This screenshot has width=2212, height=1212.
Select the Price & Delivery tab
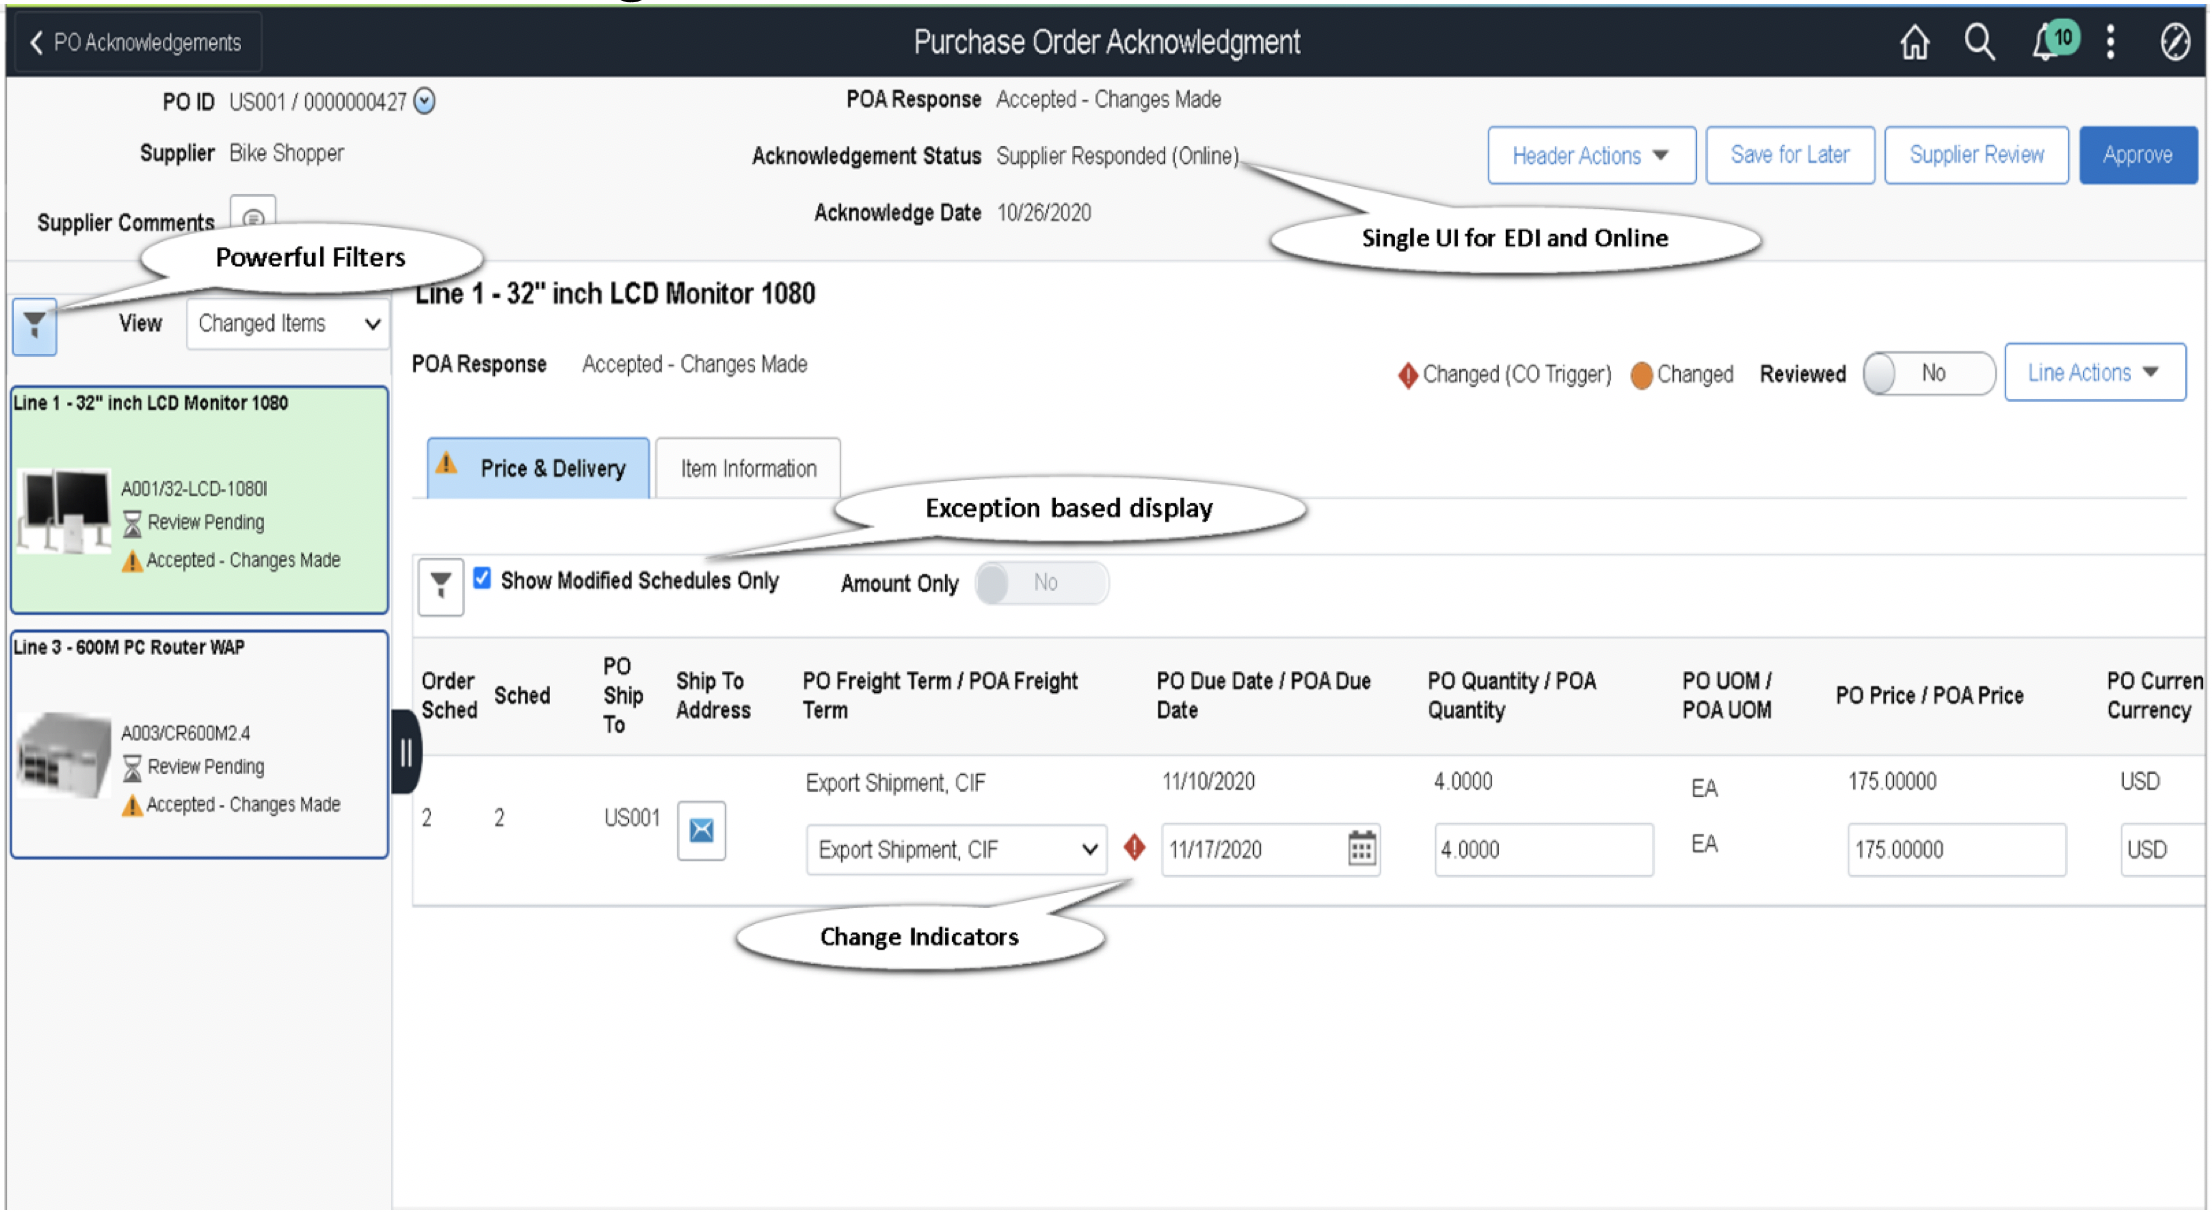pyautogui.click(x=537, y=467)
